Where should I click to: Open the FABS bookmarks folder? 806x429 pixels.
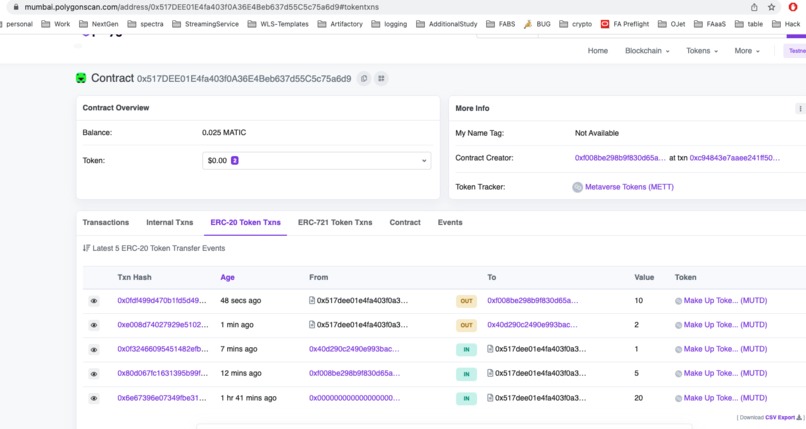(501, 24)
